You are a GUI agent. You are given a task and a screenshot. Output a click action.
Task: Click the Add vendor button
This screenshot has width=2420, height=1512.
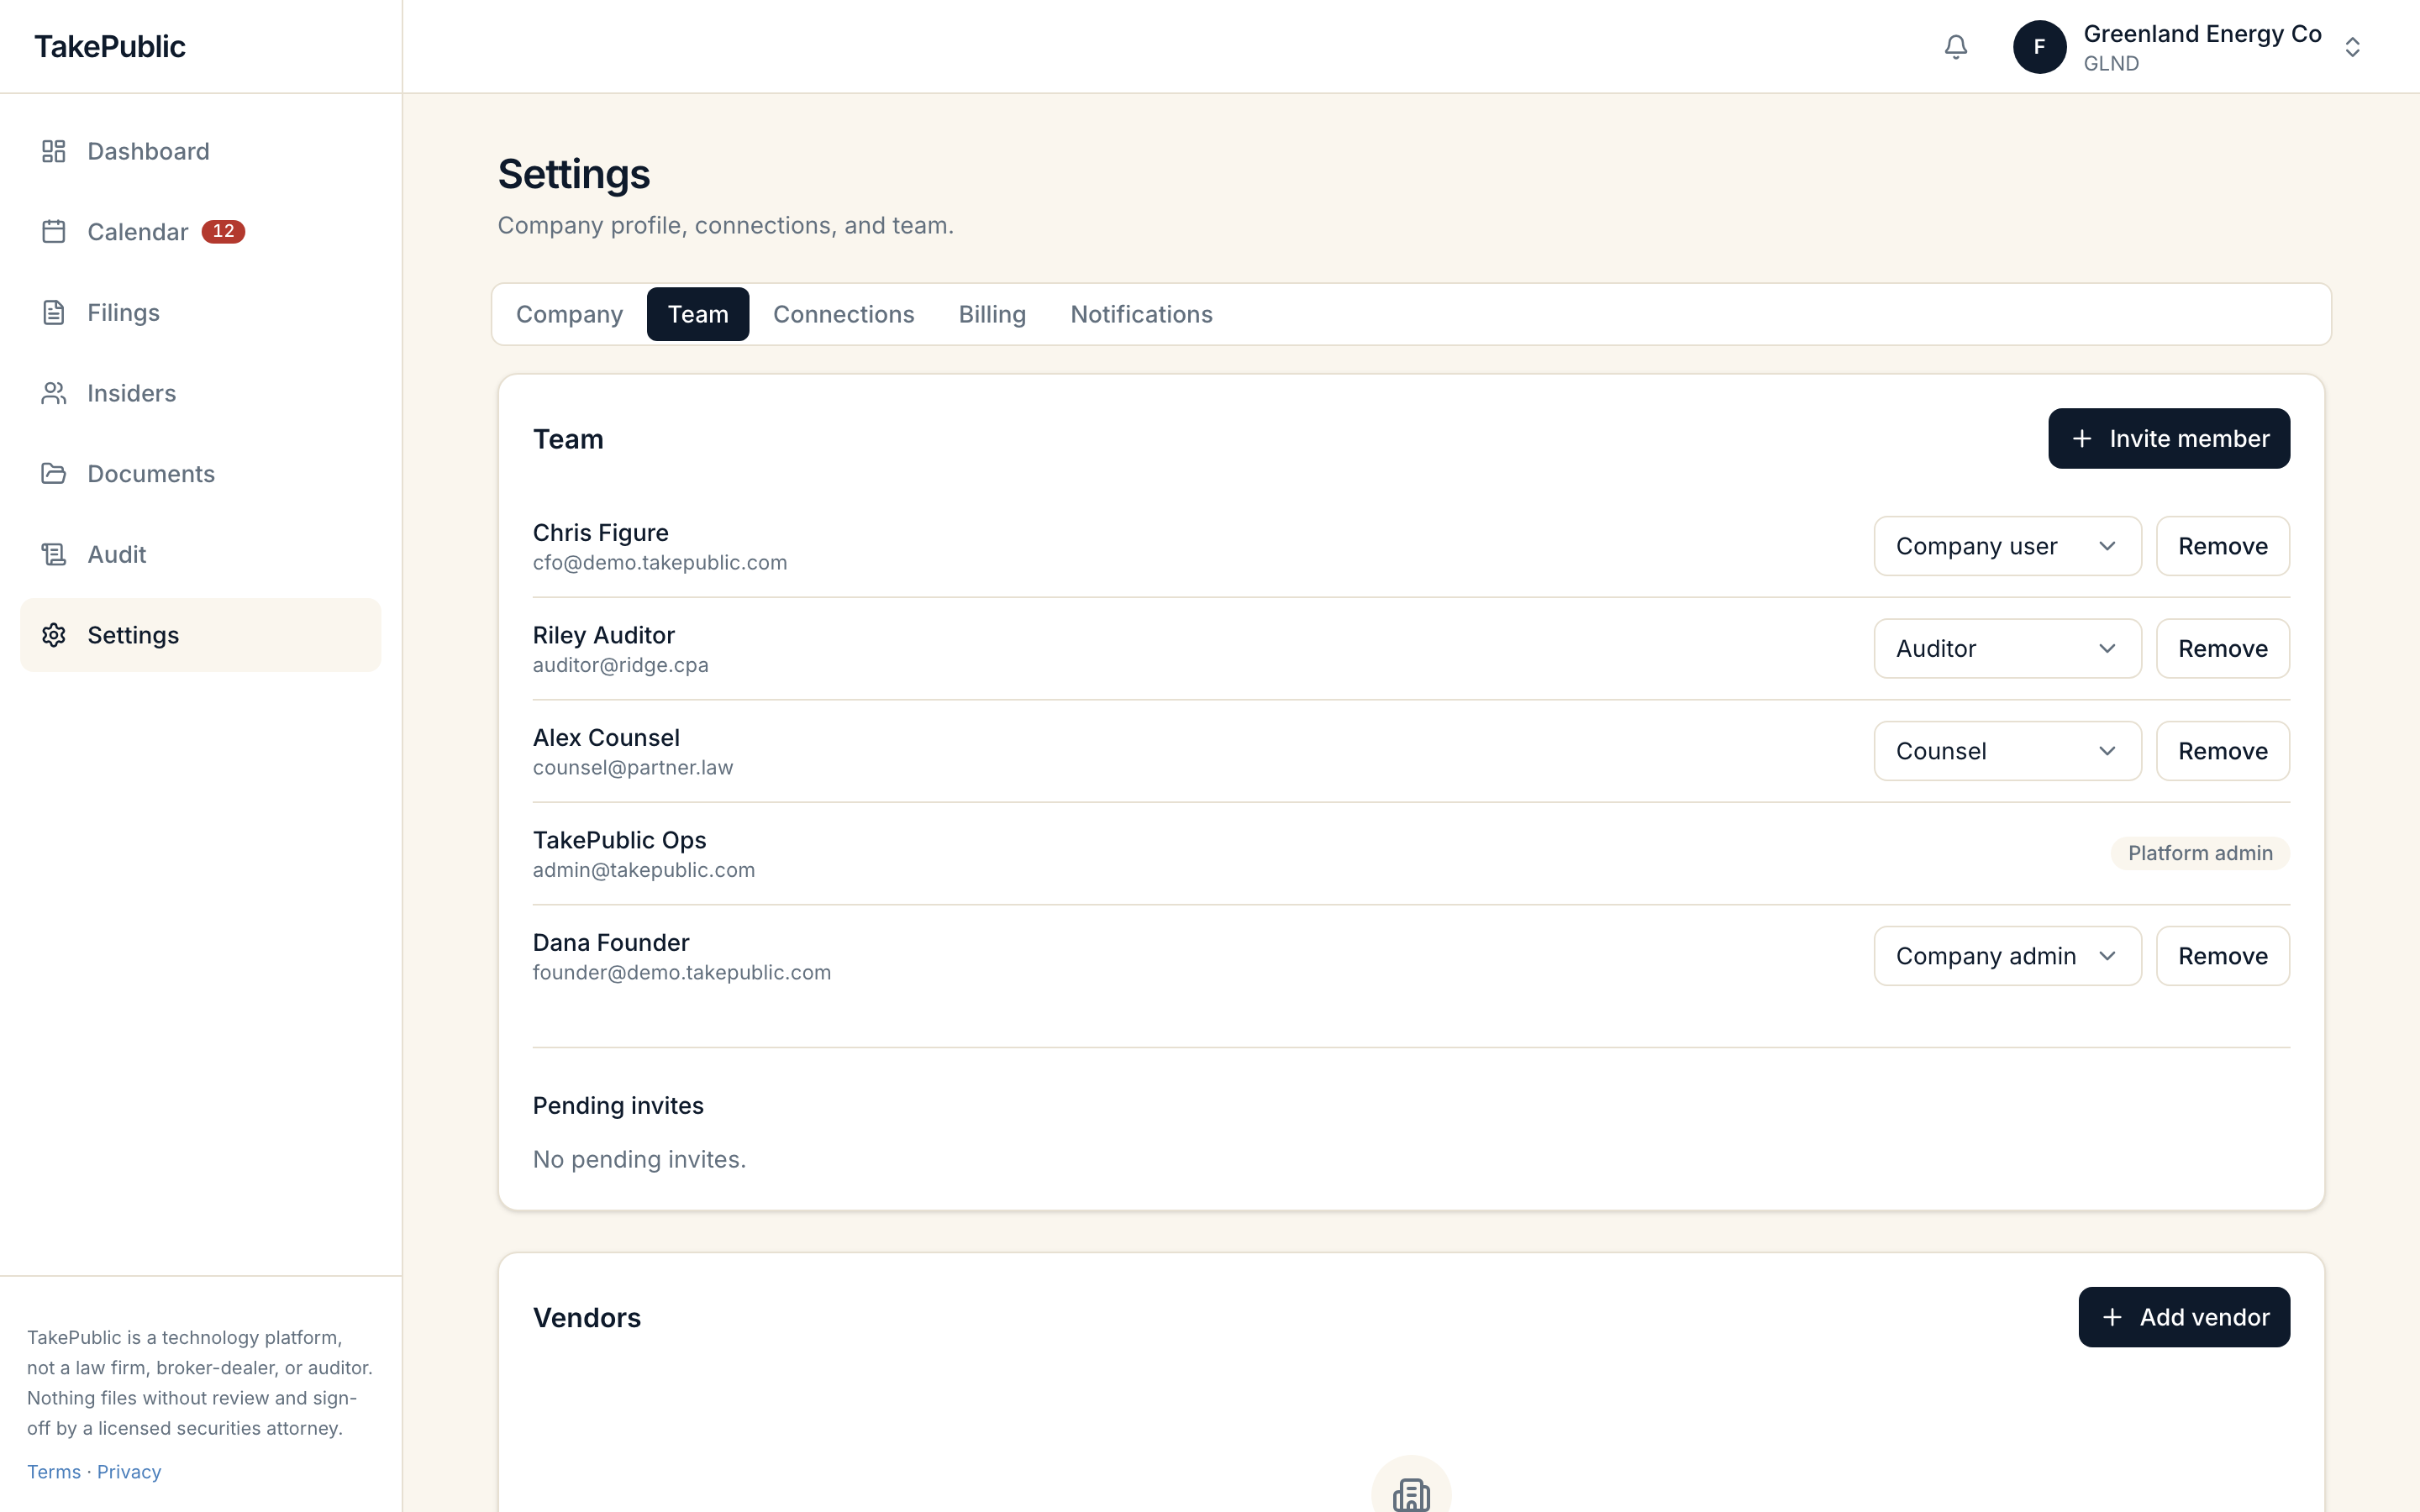click(2184, 1317)
